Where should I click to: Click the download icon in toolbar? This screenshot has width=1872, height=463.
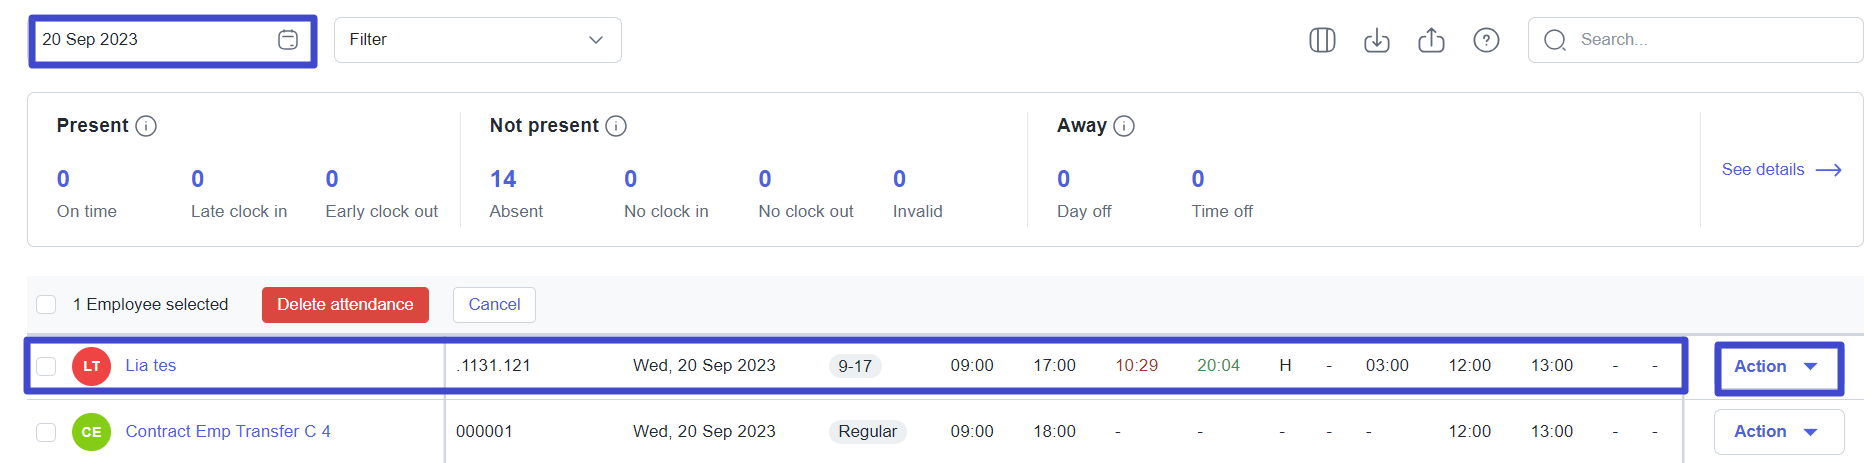click(x=1377, y=40)
